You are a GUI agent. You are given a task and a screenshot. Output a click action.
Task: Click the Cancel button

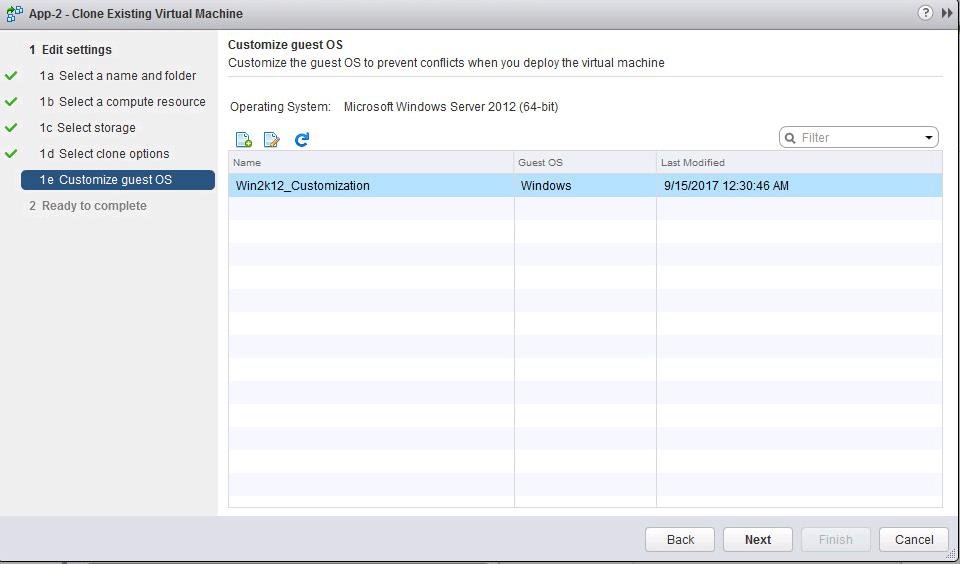pyautogui.click(x=913, y=540)
